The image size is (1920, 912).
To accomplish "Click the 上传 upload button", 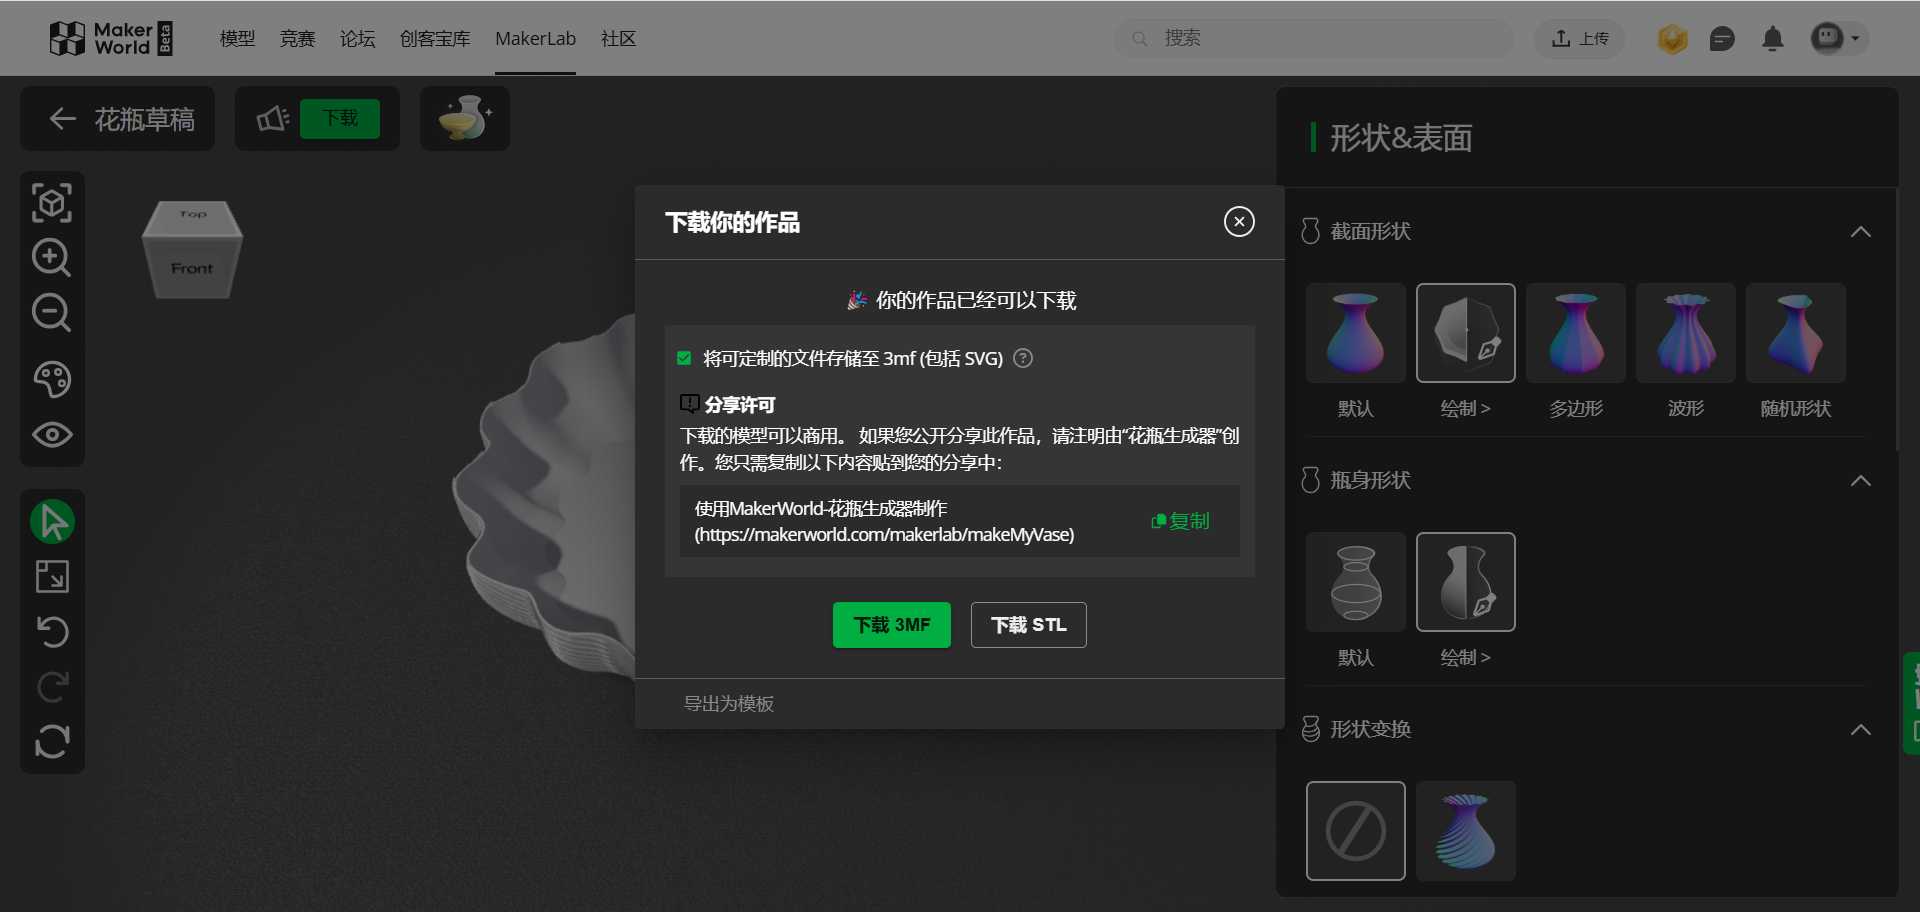I will (x=1580, y=38).
